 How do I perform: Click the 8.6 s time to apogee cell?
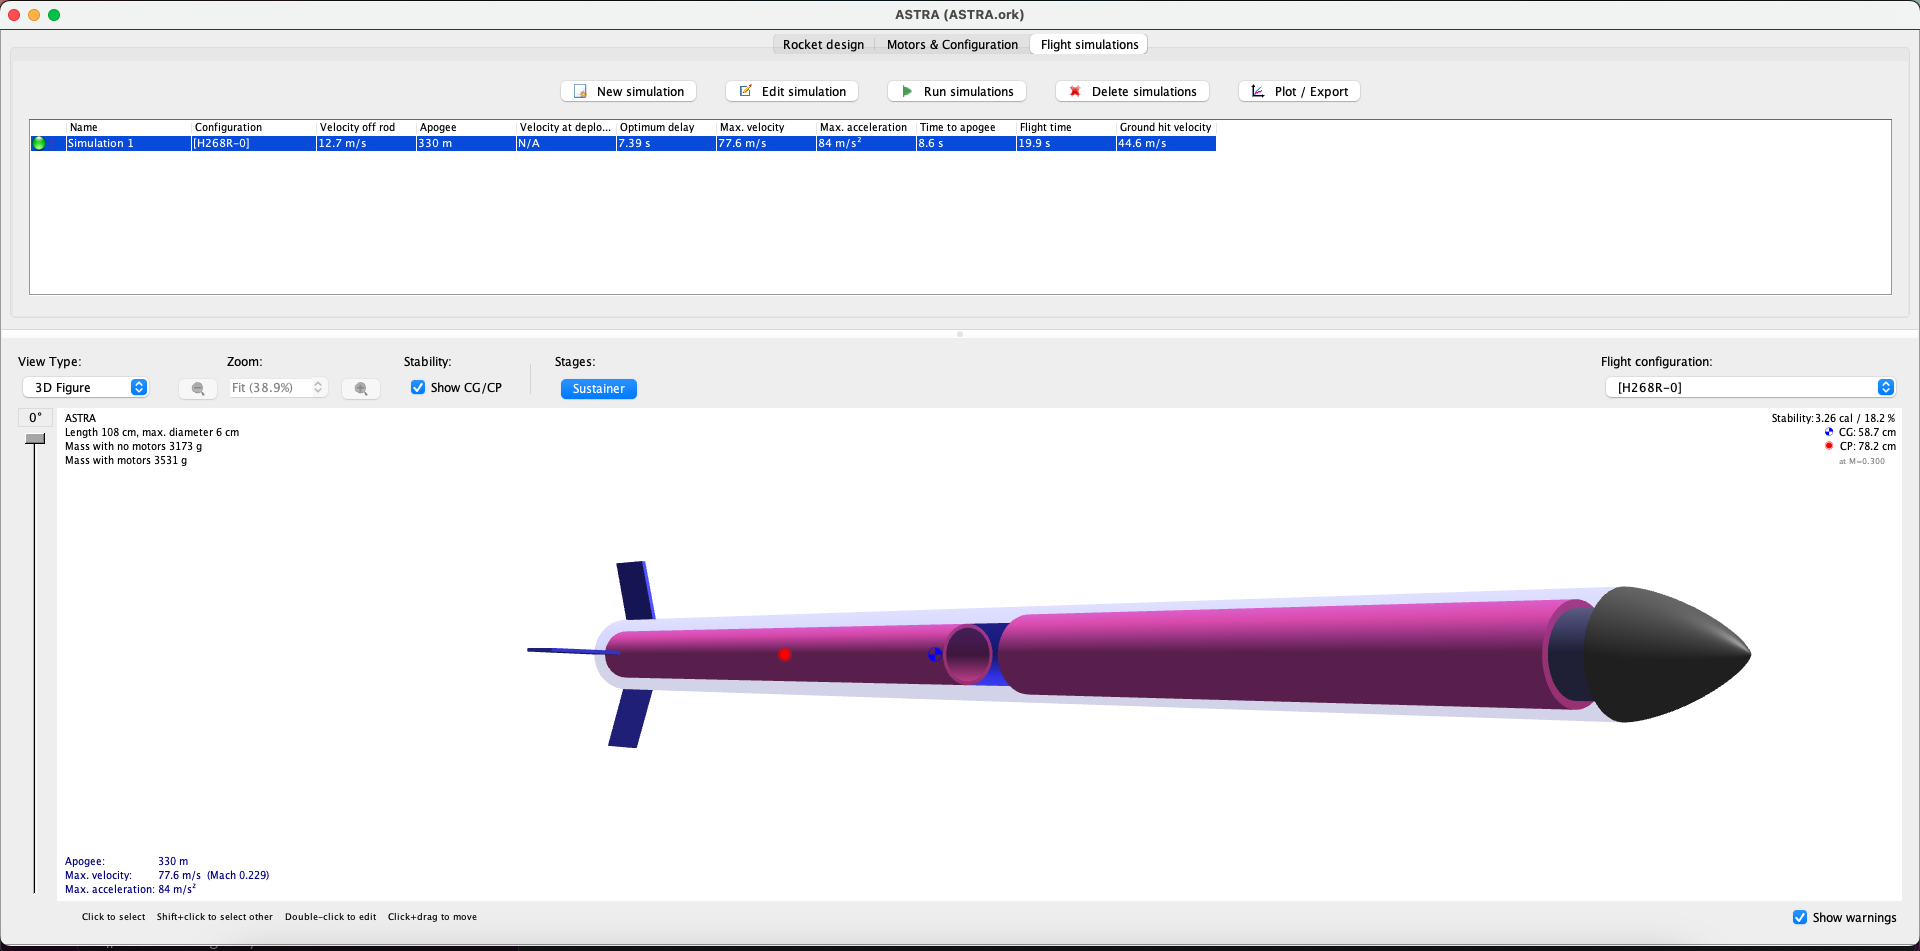click(x=966, y=143)
